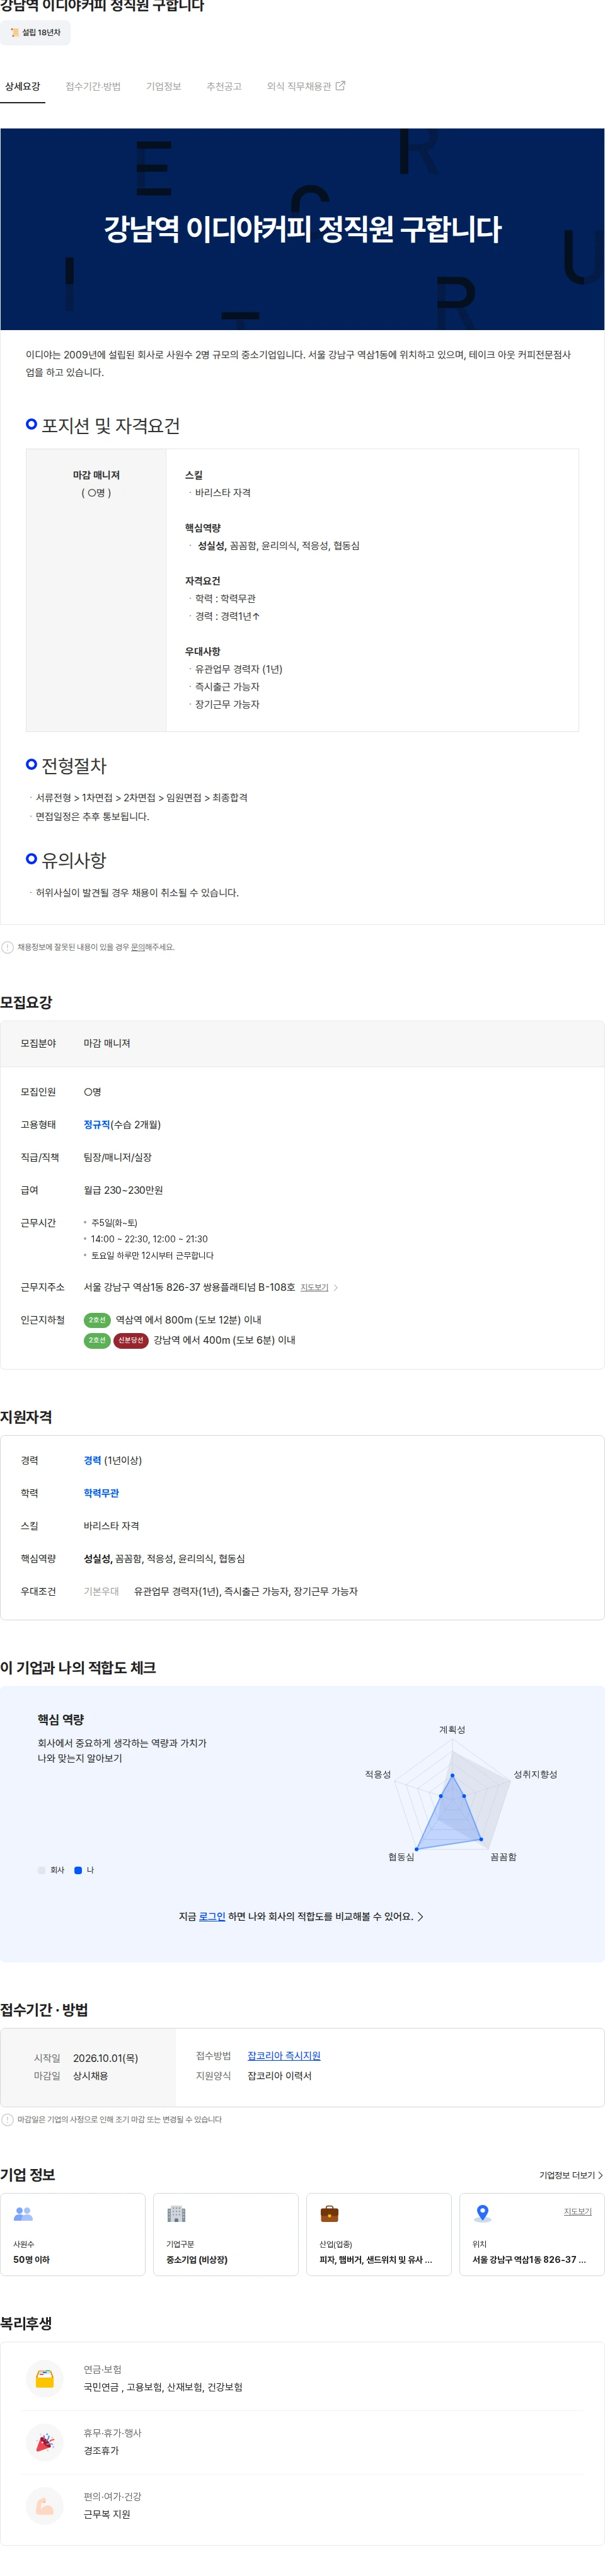Click the 신분당선 line badge

coord(131,1340)
